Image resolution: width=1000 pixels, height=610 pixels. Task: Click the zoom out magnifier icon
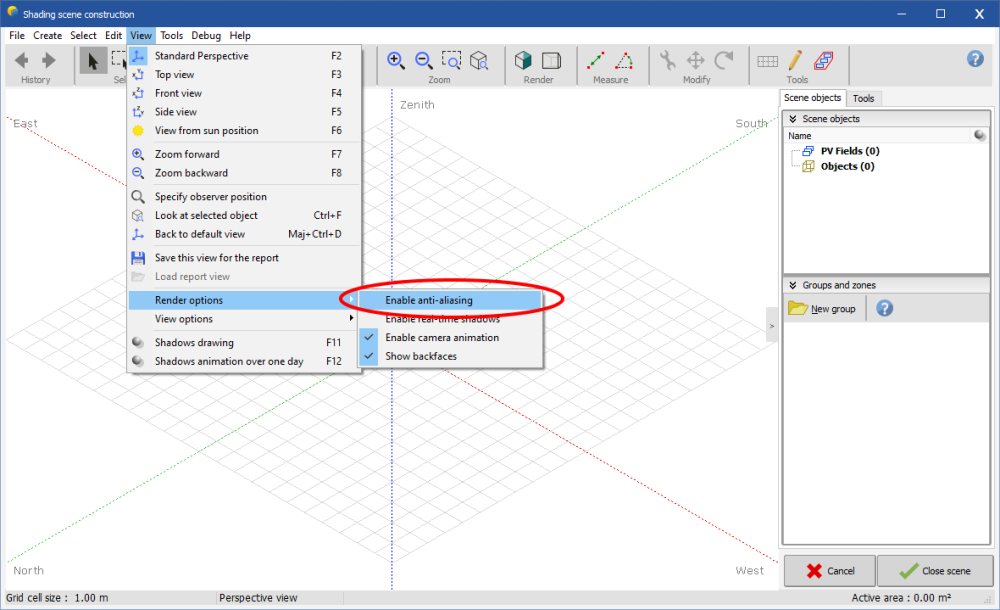click(423, 60)
